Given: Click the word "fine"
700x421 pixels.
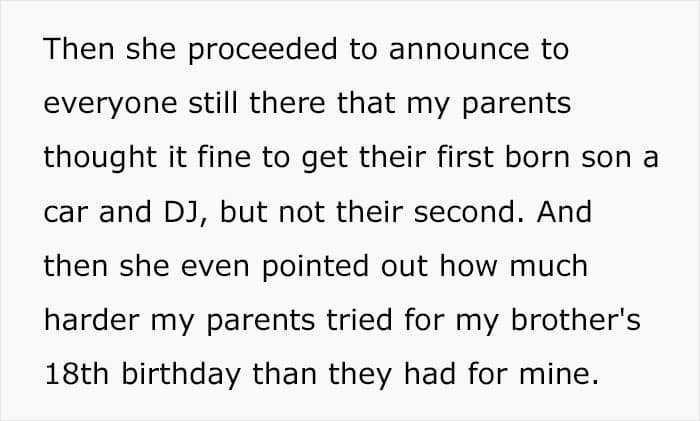Looking at the screenshot, I should (224, 157).
